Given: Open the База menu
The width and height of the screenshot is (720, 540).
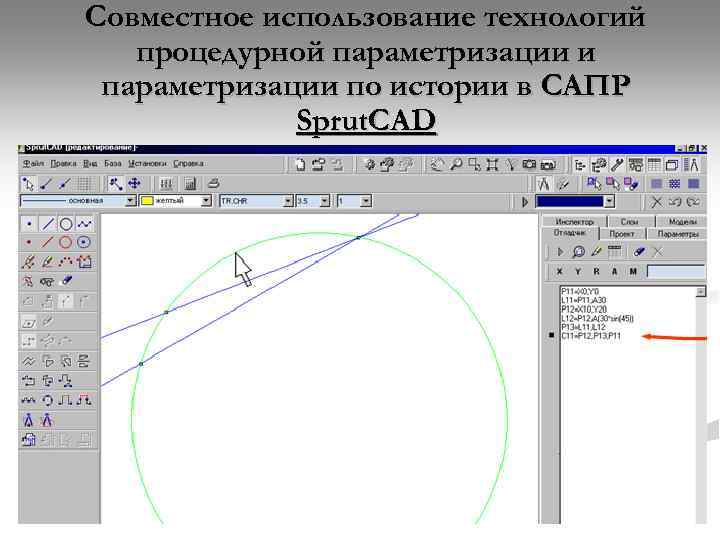Looking at the screenshot, I should 112,163.
